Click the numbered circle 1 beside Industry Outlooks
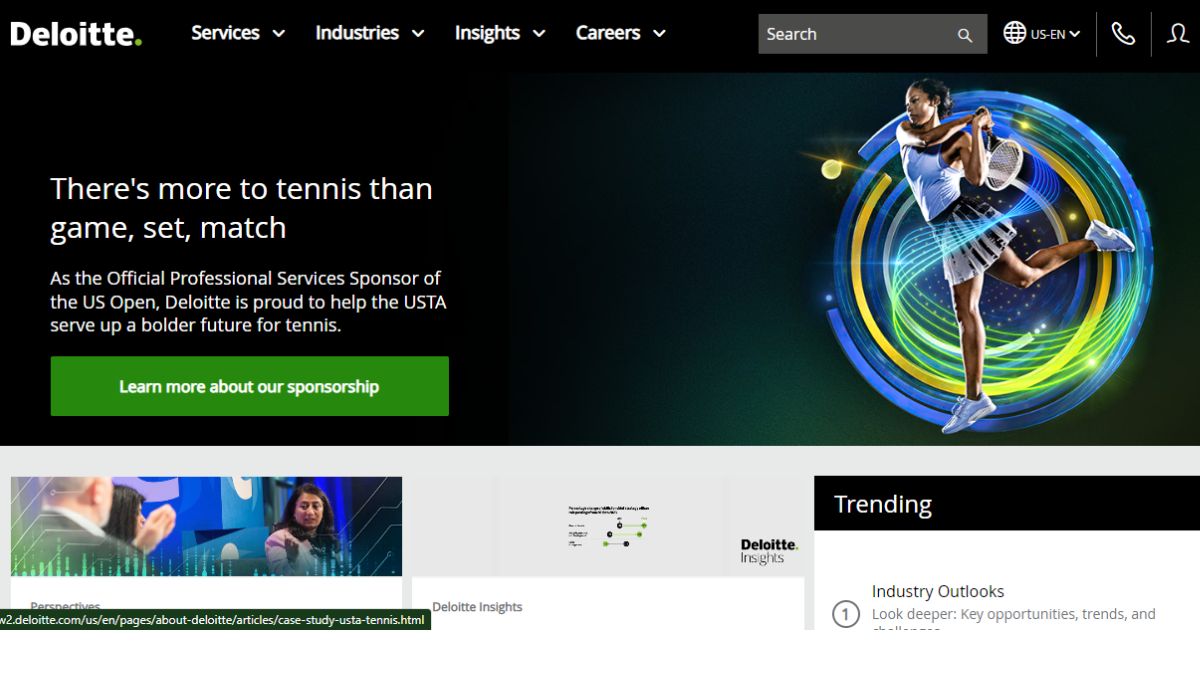The height and width of the screenshot is (700, 1200). coord(846,614)
